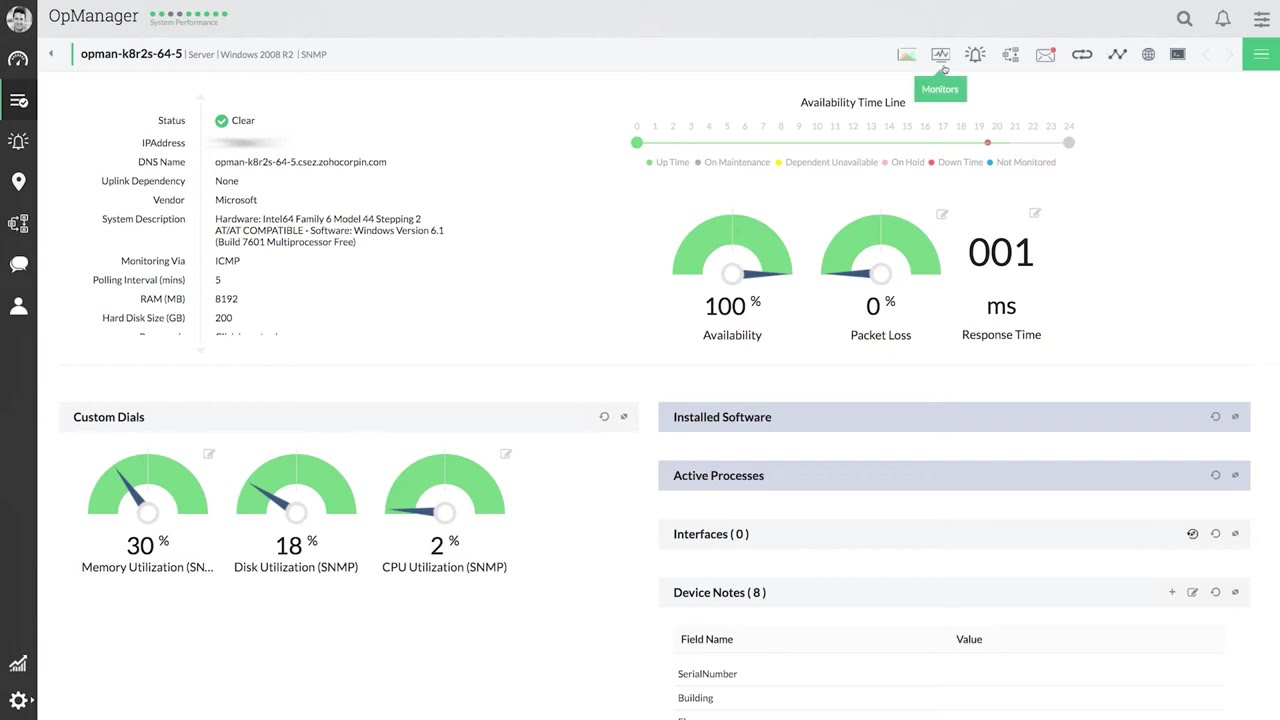
Task: Click the Value column header
Action: pos(969,639)
